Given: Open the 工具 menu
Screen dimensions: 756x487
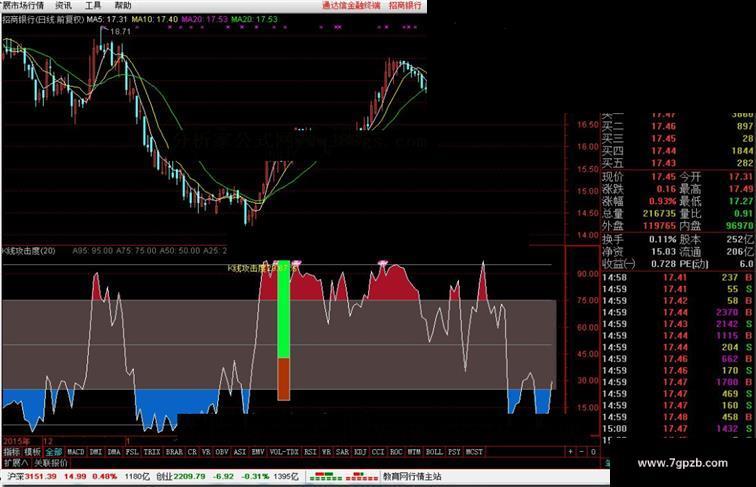Looking at the screenshot, I should click(93, 5).
